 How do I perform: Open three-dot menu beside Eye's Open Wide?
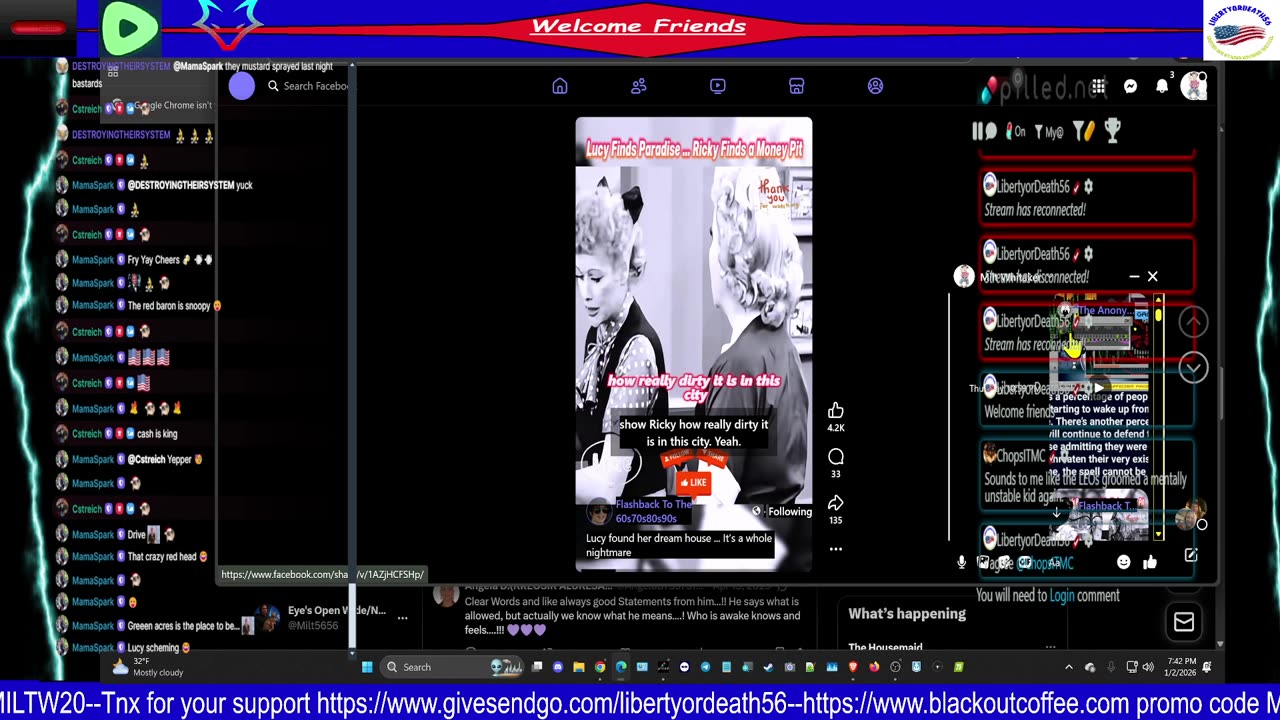(402, 618)
